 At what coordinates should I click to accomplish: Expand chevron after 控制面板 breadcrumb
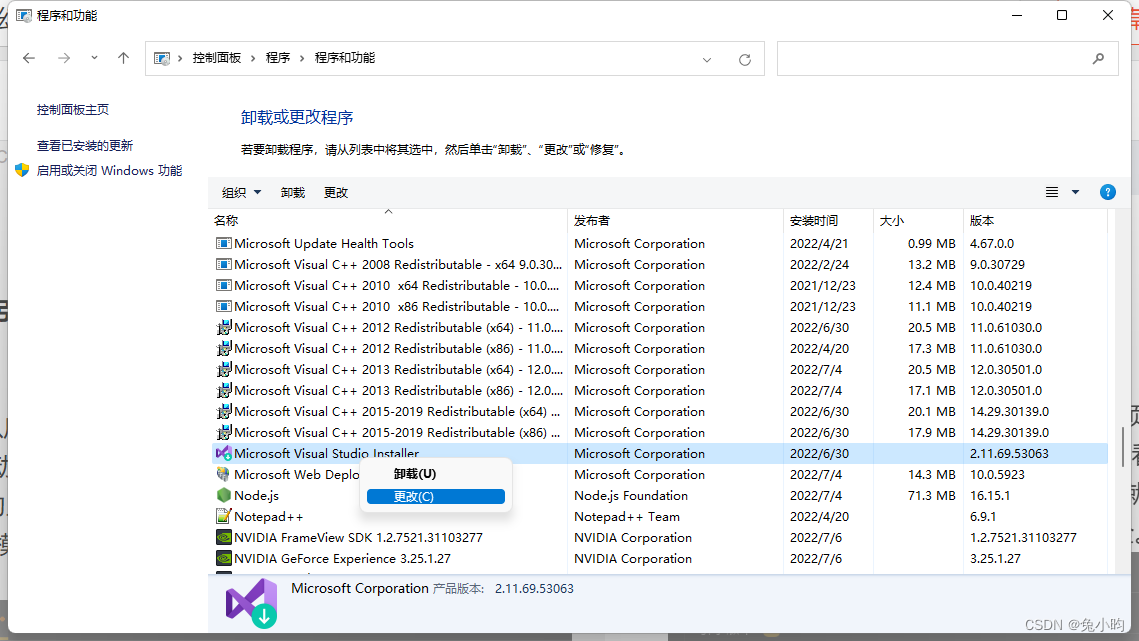coord(253,58)
